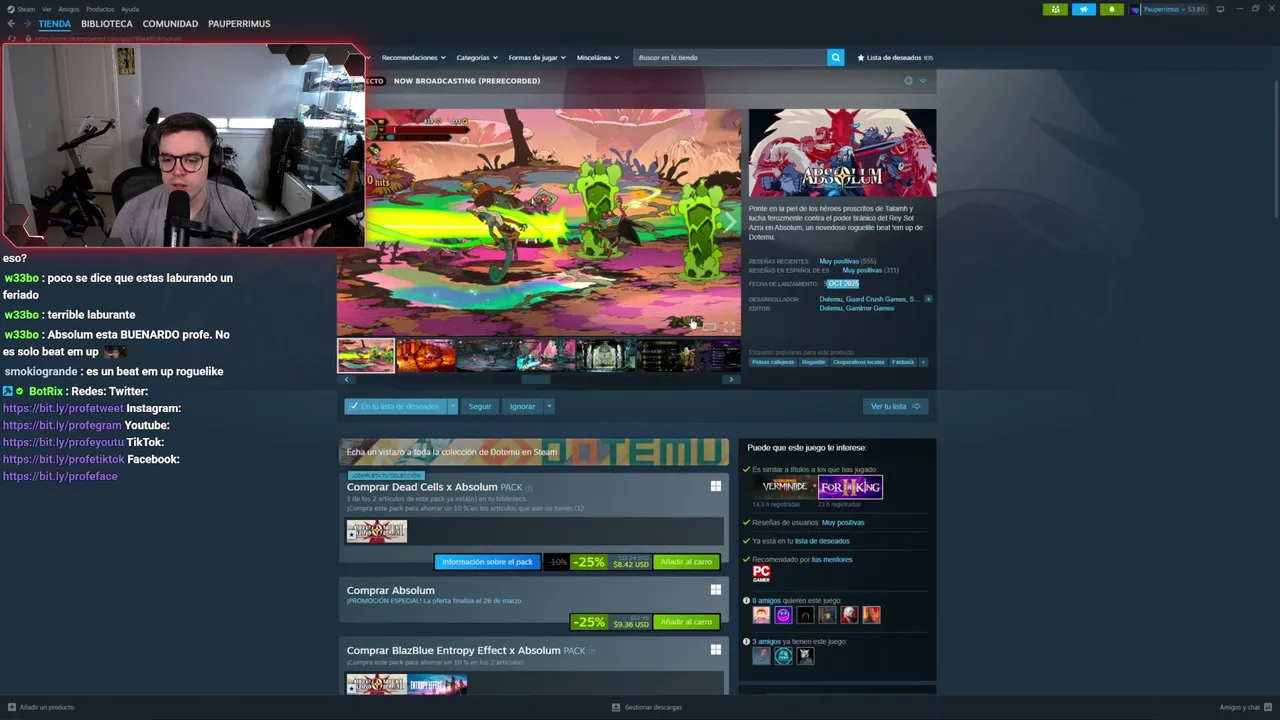
Task: Click Información sobre el pack button
Action: pos(487,562)
